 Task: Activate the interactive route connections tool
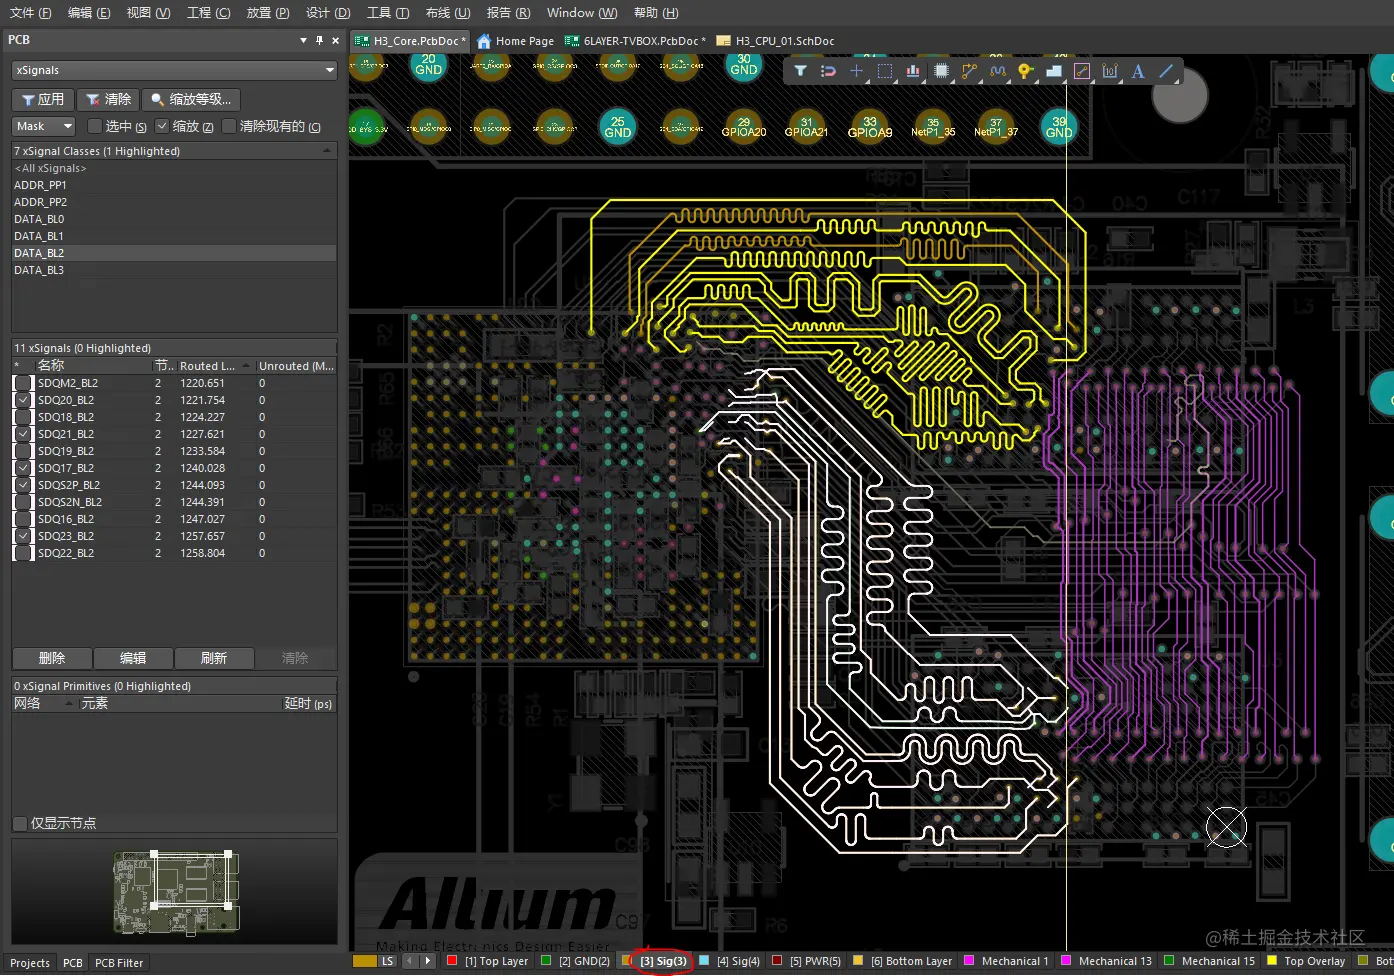tap(969, 71)
